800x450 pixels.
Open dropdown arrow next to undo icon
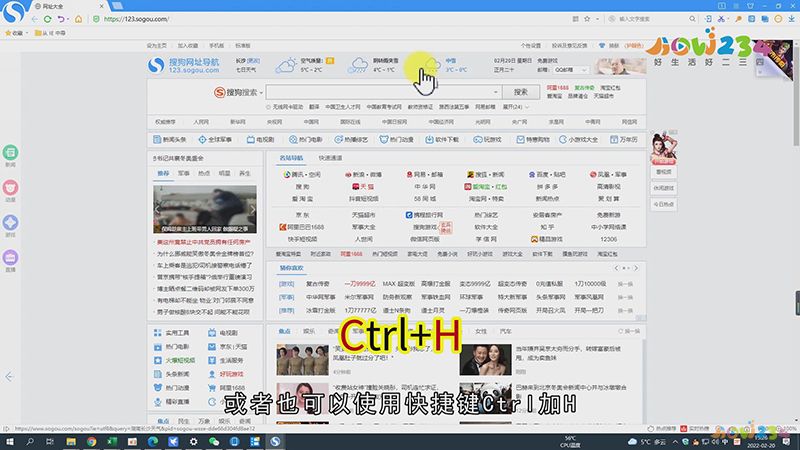[68, 19]
